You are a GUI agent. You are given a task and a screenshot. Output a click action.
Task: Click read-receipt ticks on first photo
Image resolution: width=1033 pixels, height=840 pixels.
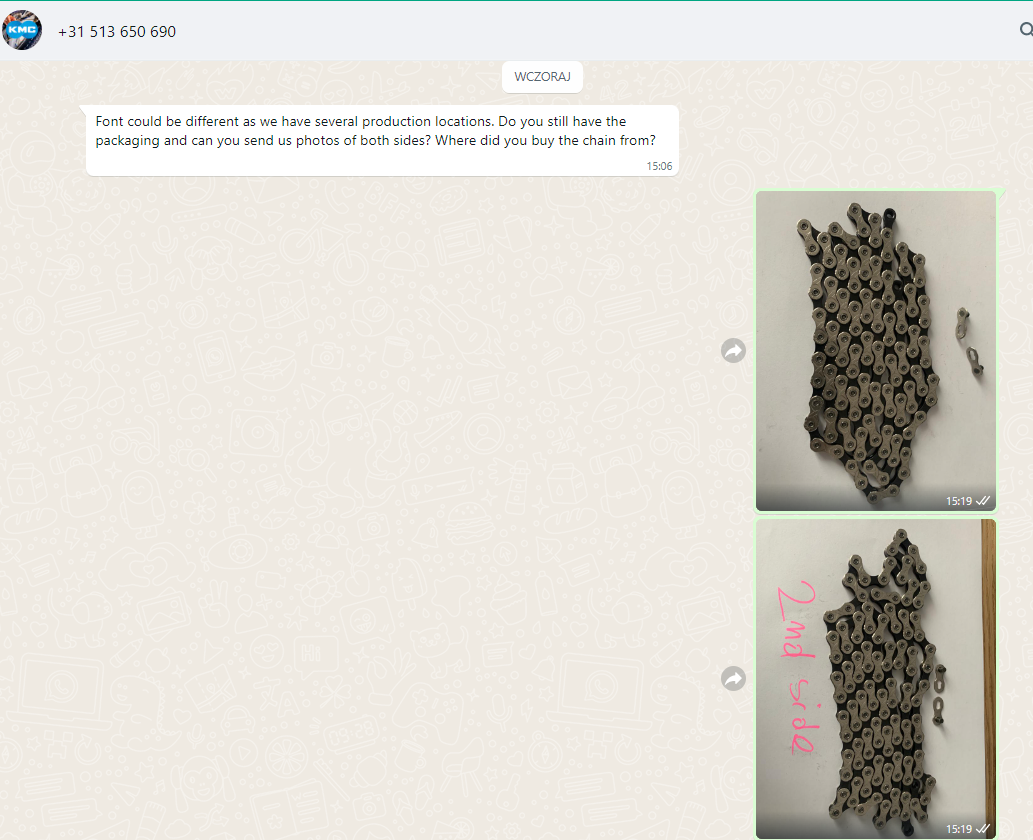tap(983, 501)
